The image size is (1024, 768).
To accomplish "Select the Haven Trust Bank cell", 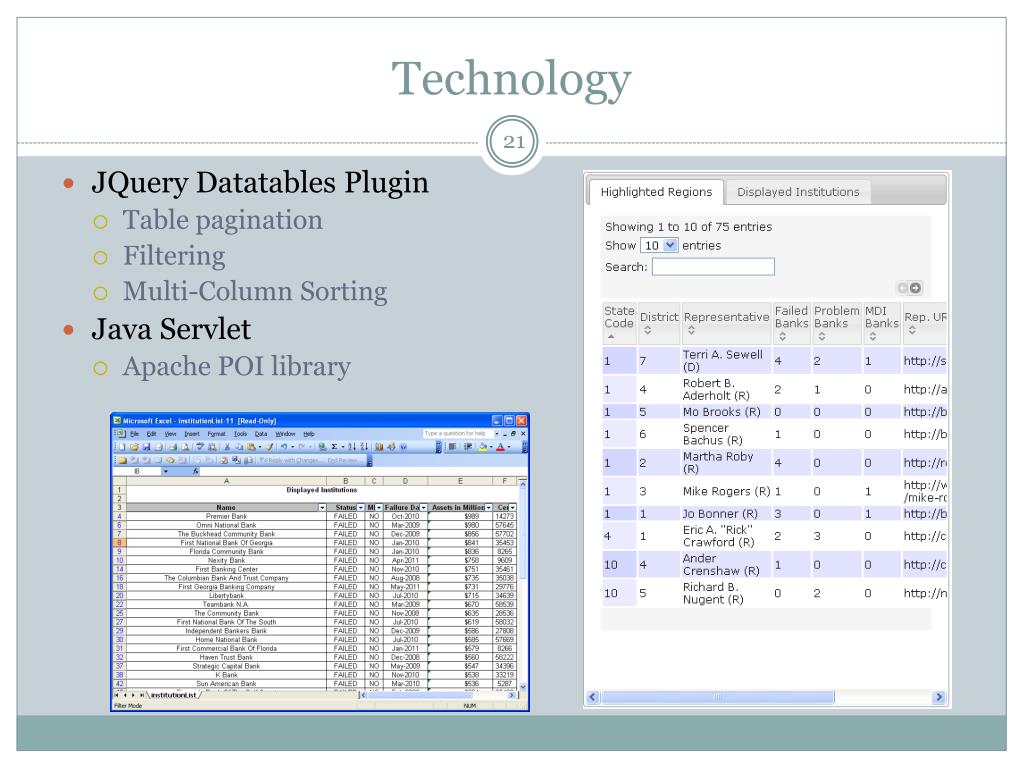I will pos(226,658).
